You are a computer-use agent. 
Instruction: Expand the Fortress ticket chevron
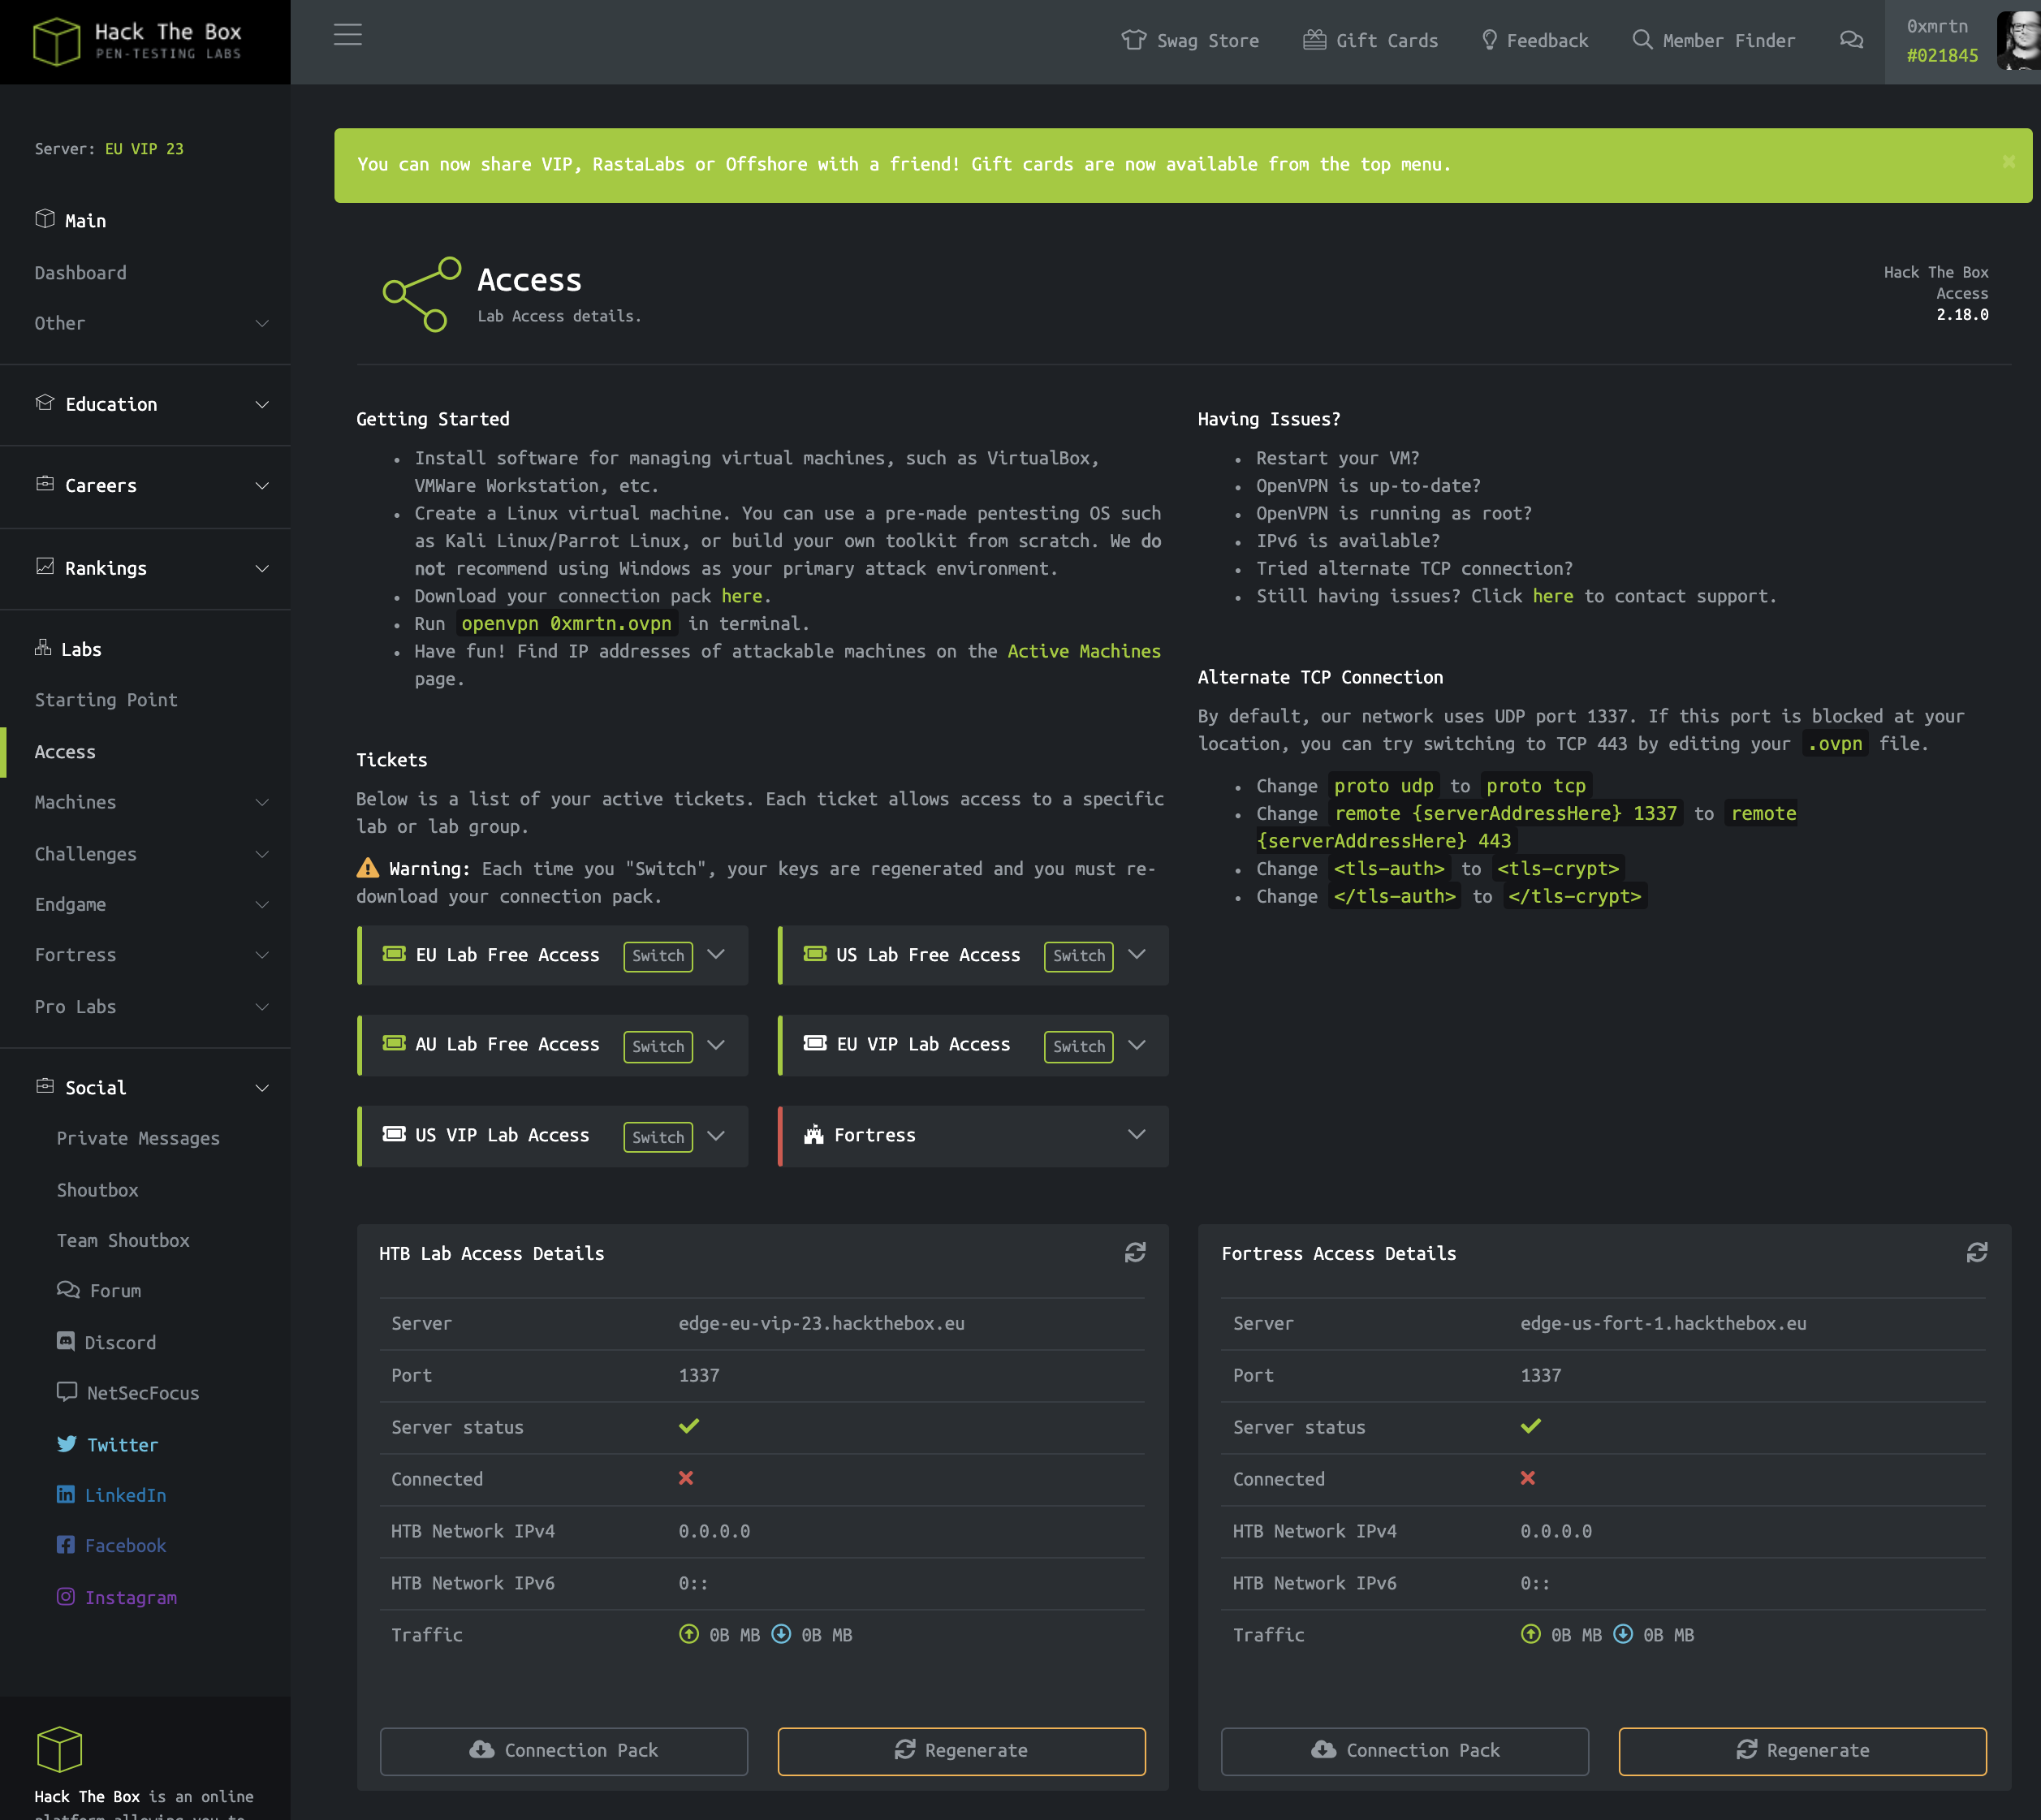click(x=1136, y=1134)
